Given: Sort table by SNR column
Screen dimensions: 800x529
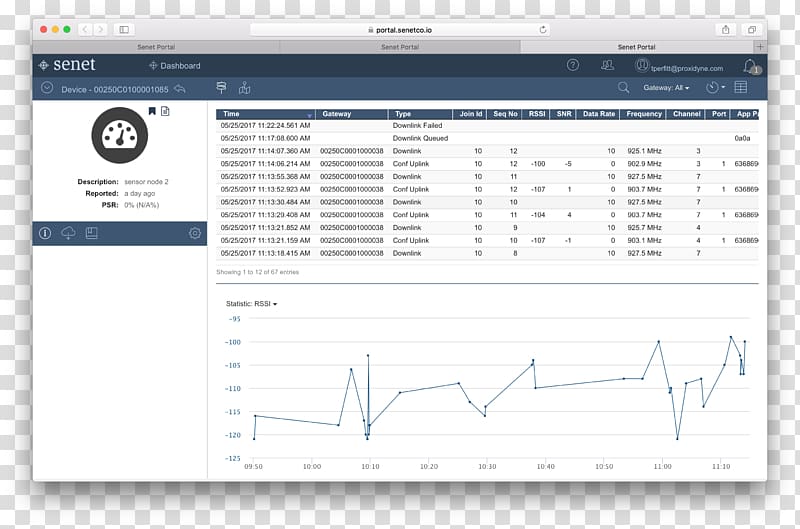Looking at the screenshot, I should (x=563, y=114).
